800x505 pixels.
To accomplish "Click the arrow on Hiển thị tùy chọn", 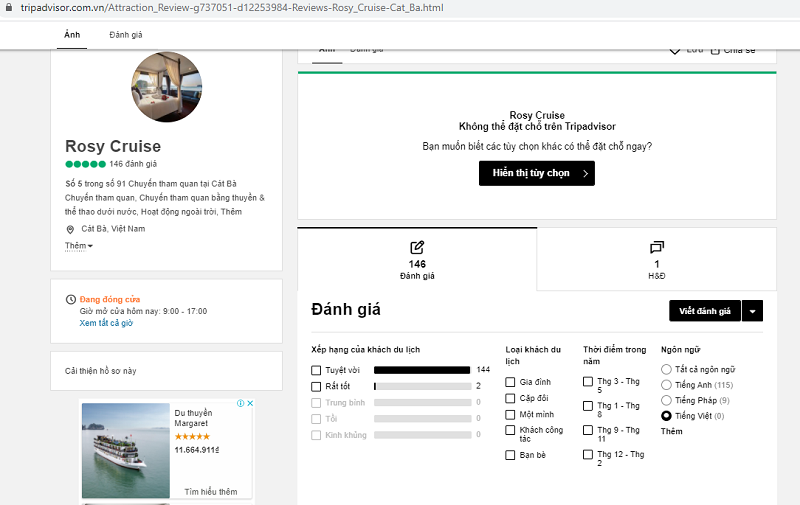I will click(x=585, y=173).
